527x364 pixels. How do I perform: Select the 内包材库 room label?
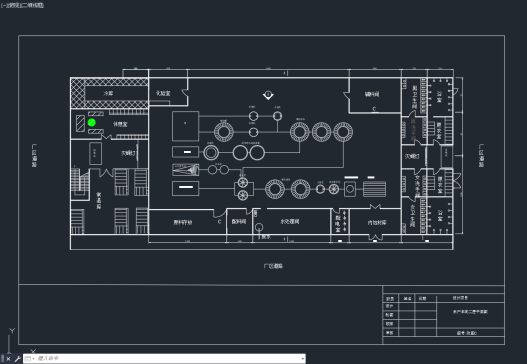377,223
